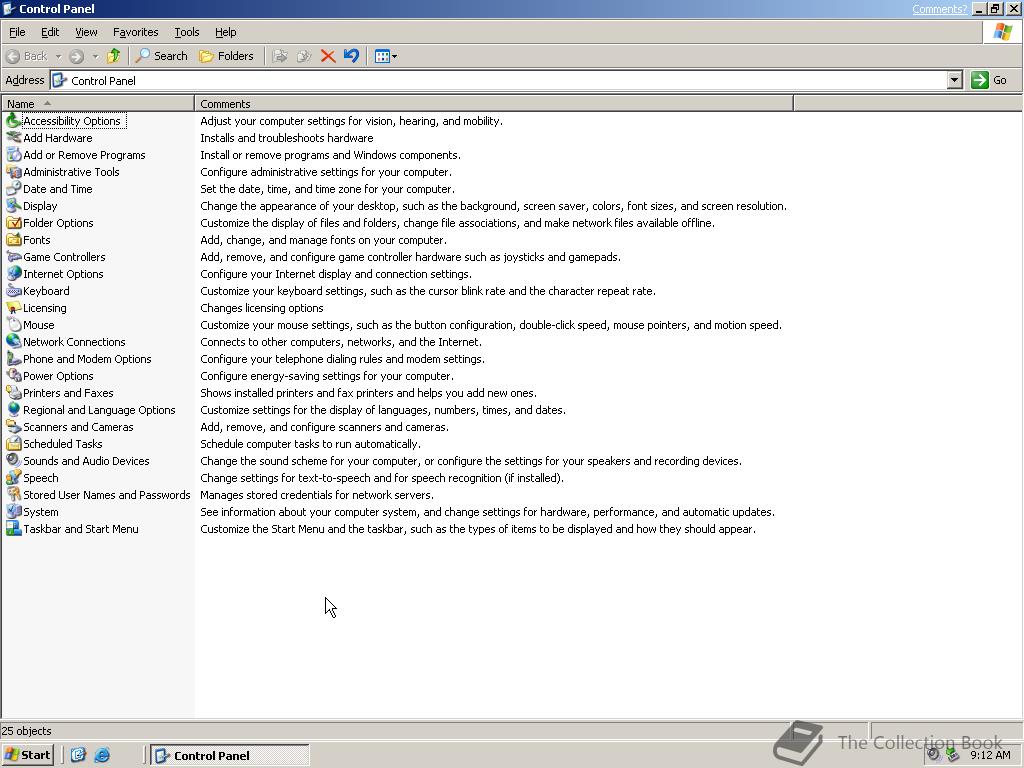Click the Show Desktop quick launch icon
Screen dimensions: 1024x768
click(78, 755)
